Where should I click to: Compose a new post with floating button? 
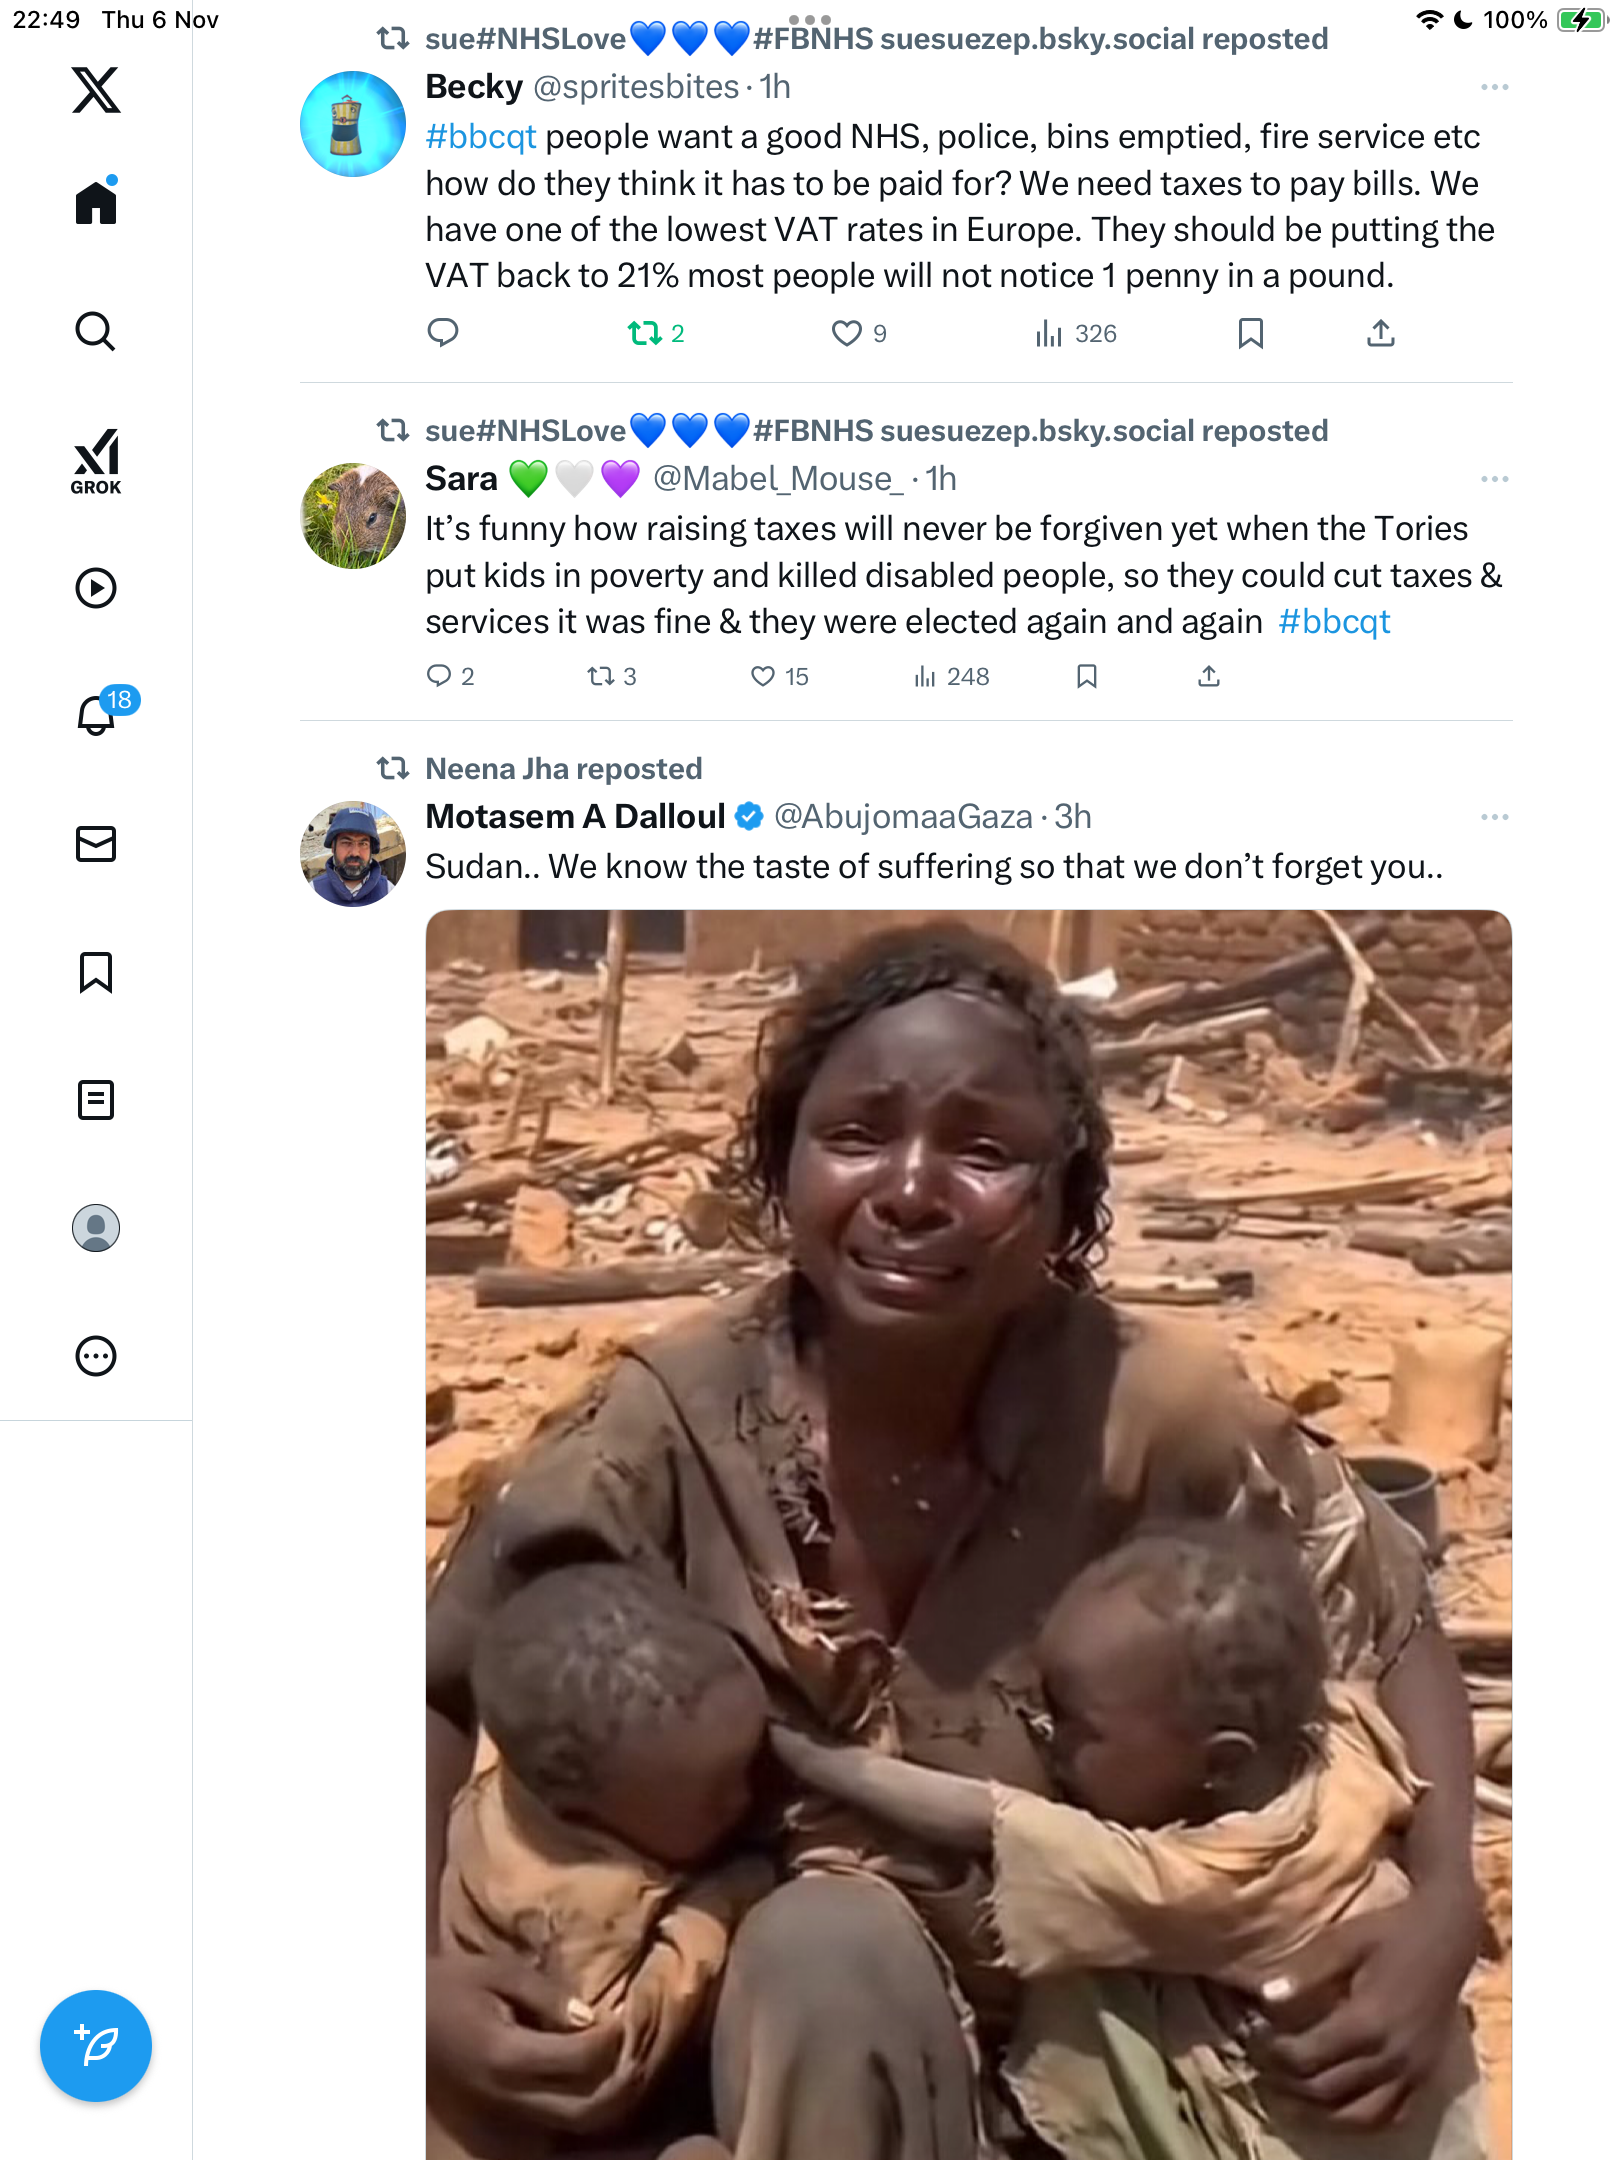pyautogui.click(x=96, y=2045)
